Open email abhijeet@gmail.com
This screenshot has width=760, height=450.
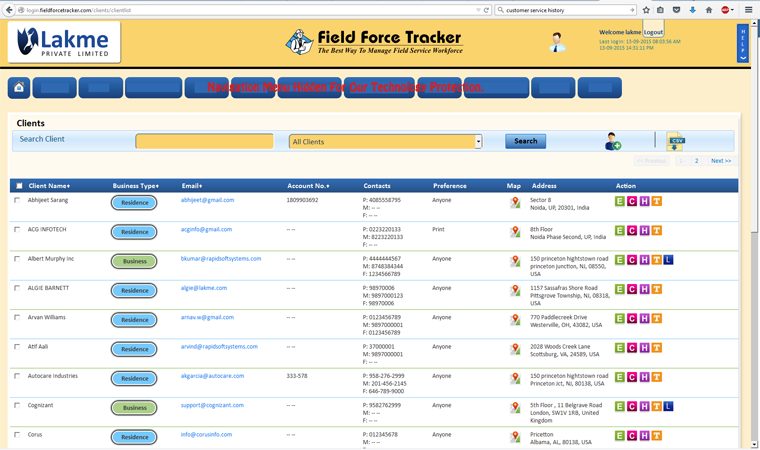(207, 200)
